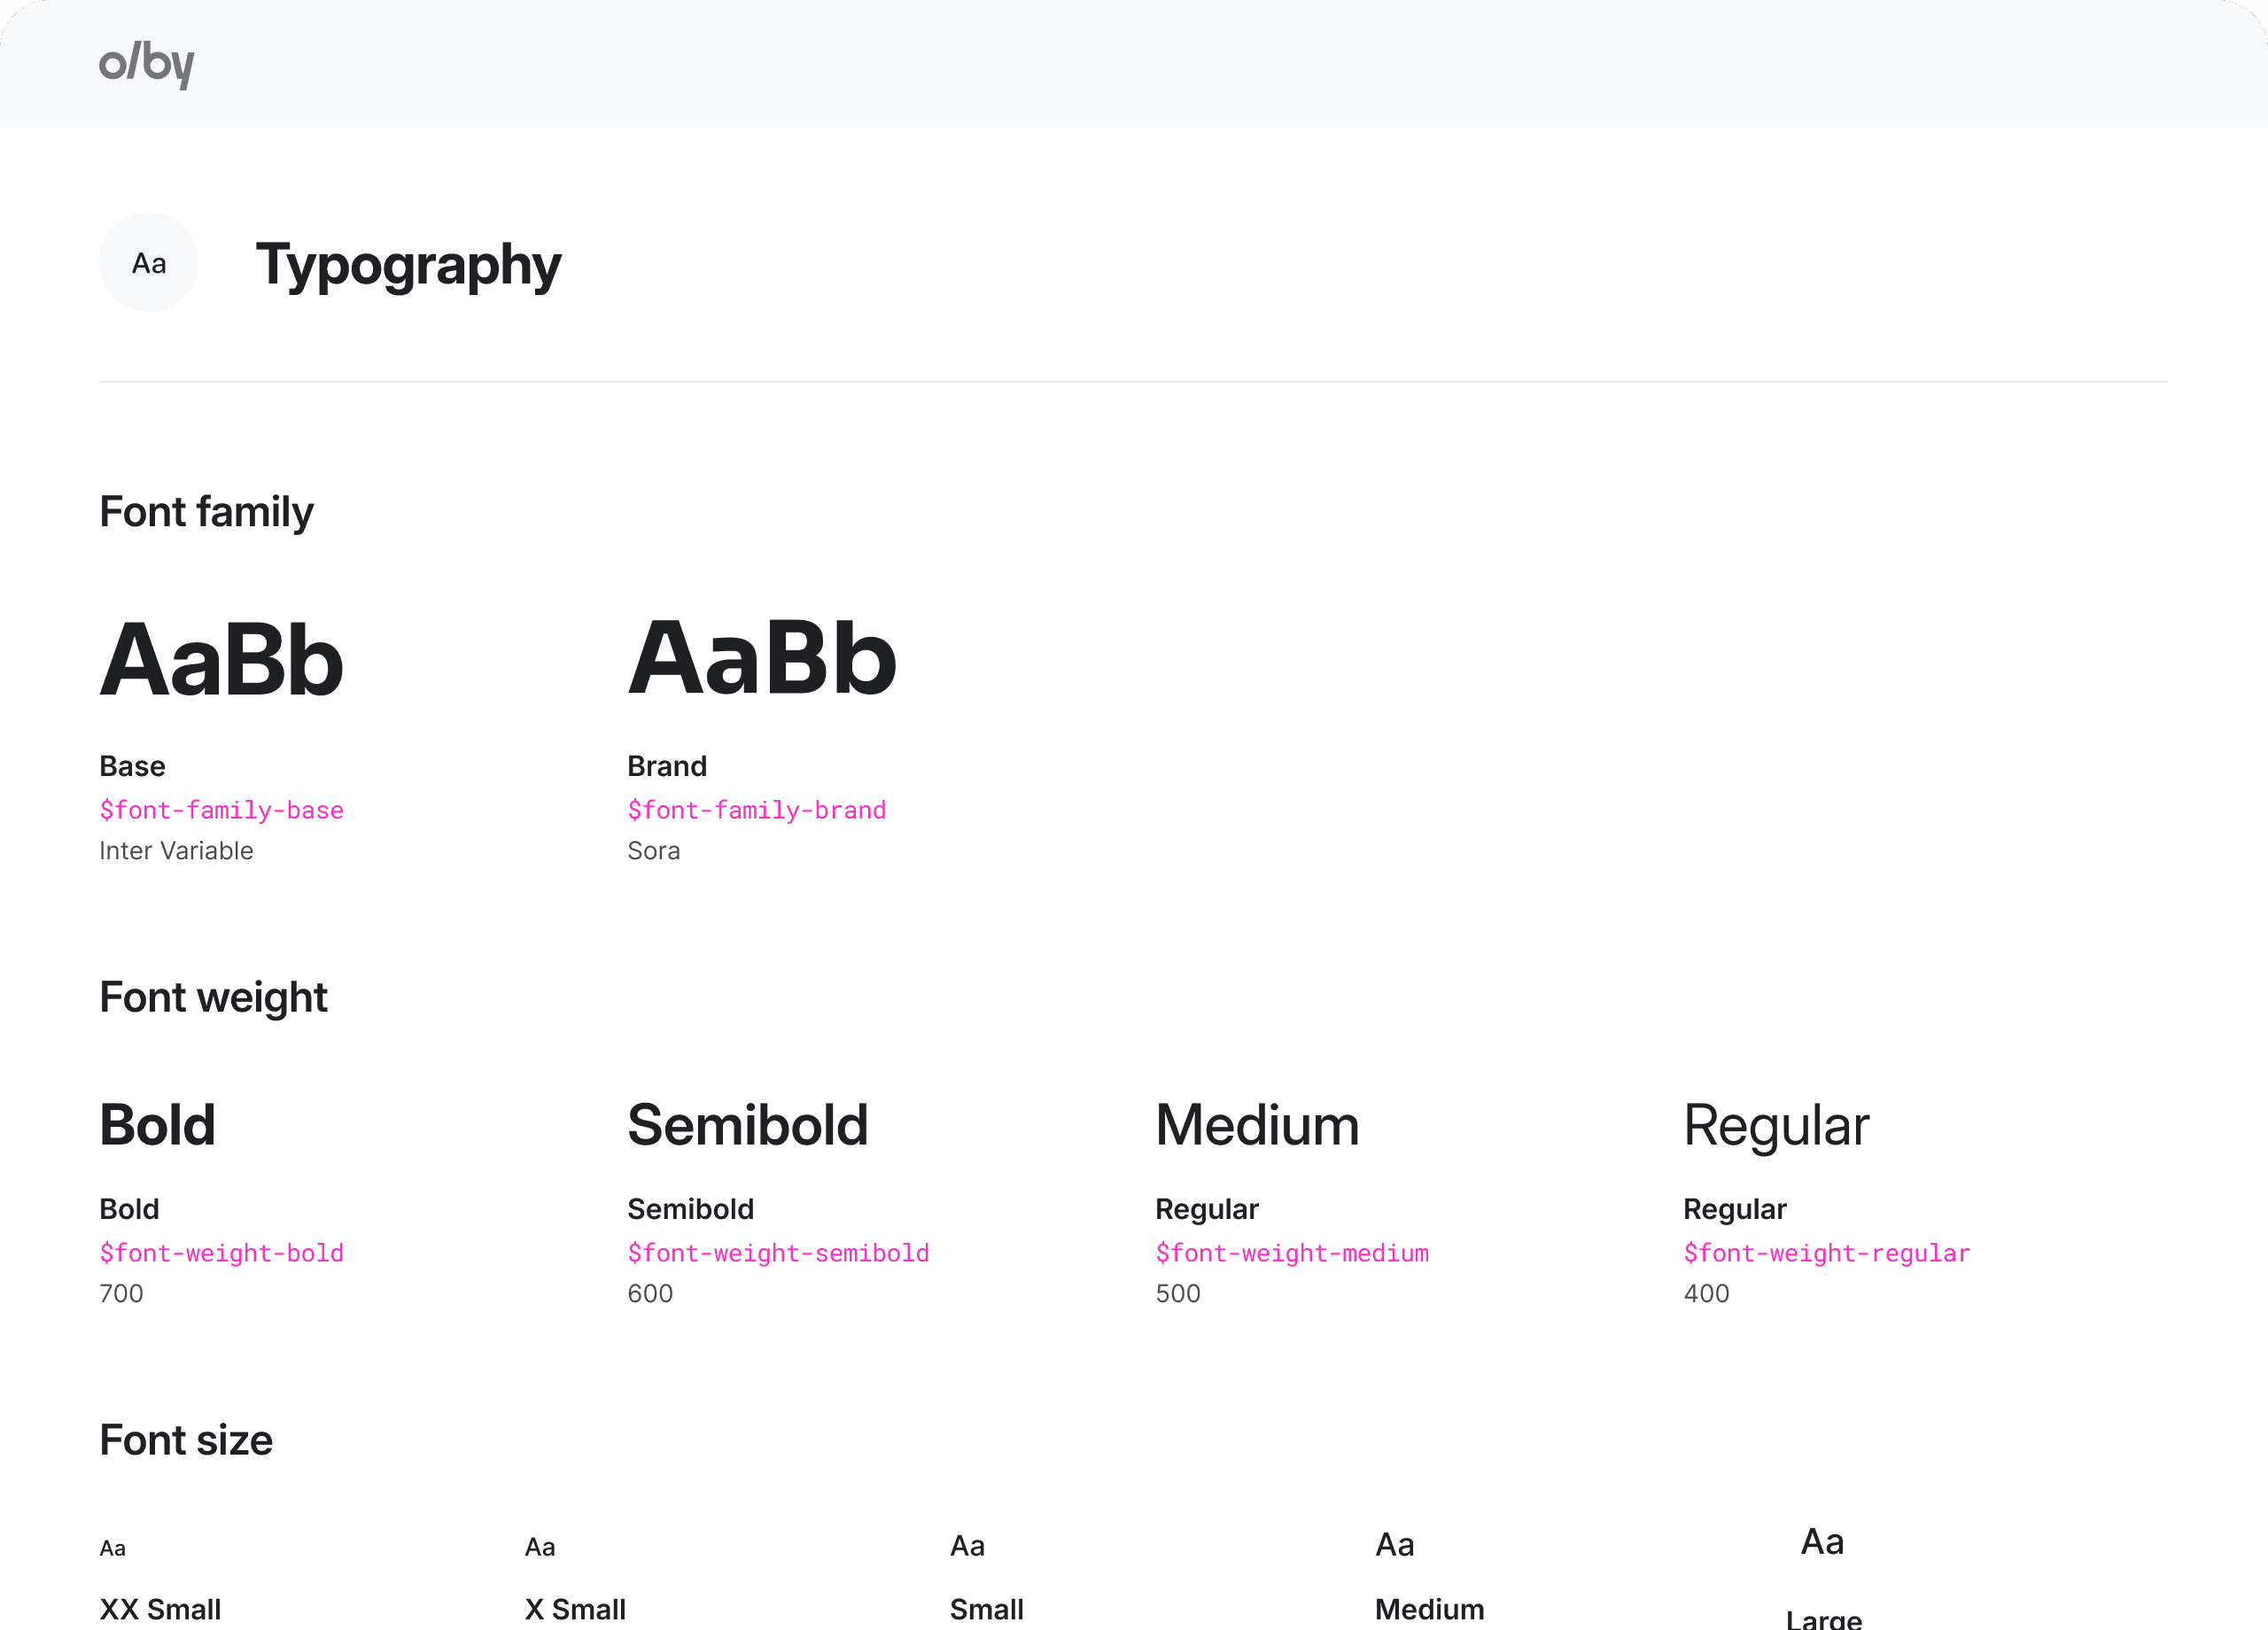Click the Brand AaBb Sora sample
The image size is (2268, 1630).
(x=762, y=658)
